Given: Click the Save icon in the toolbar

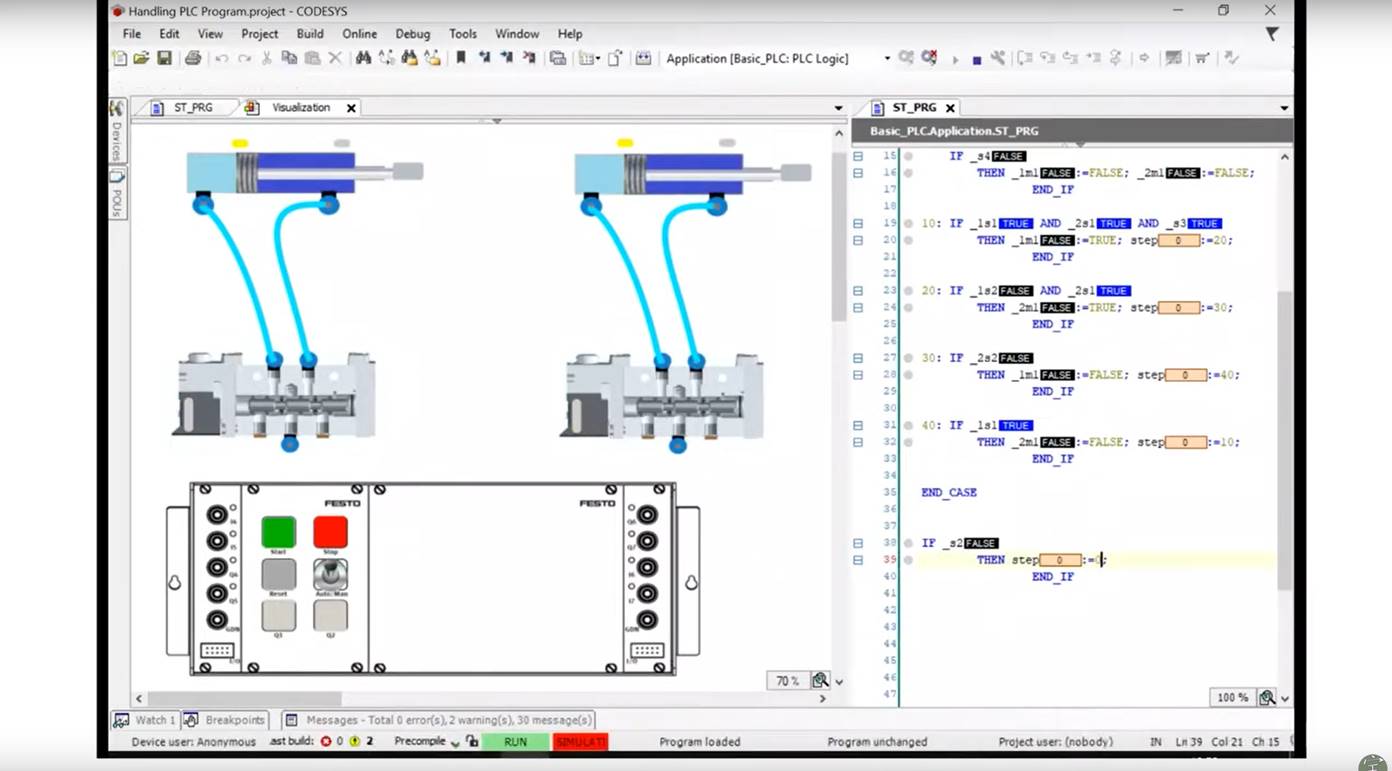Looking at the screenshot, I should point(164,59).
